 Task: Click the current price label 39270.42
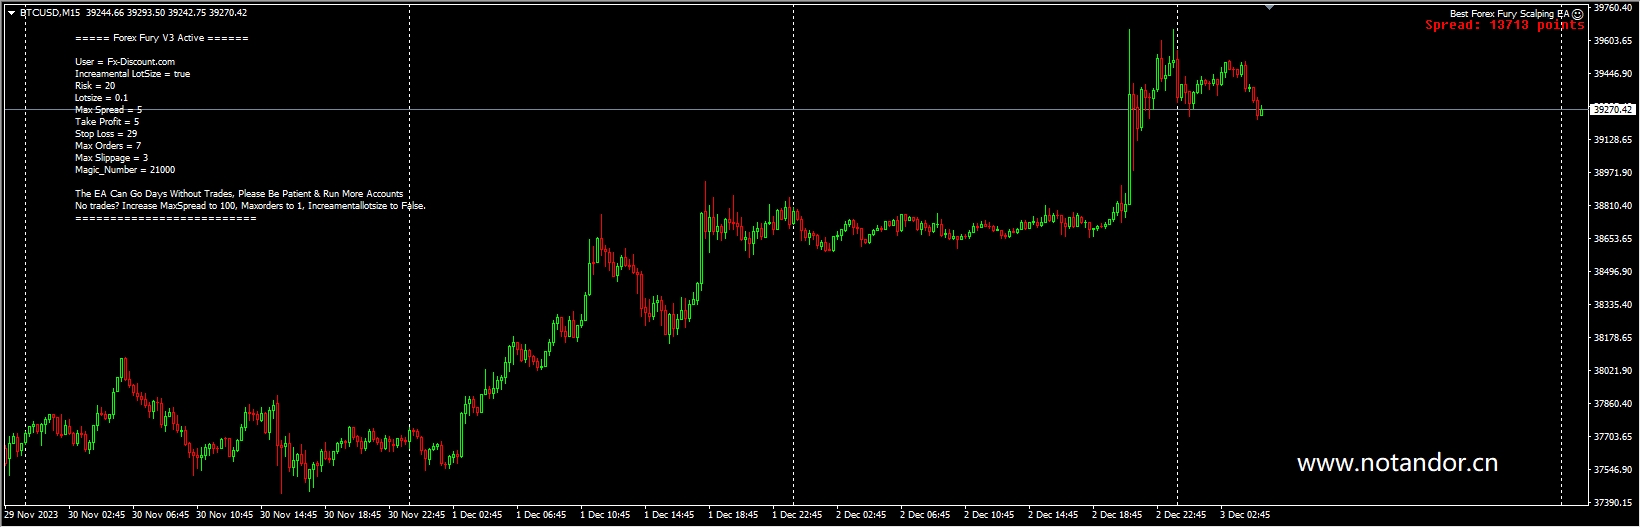tap(1612, 110)
